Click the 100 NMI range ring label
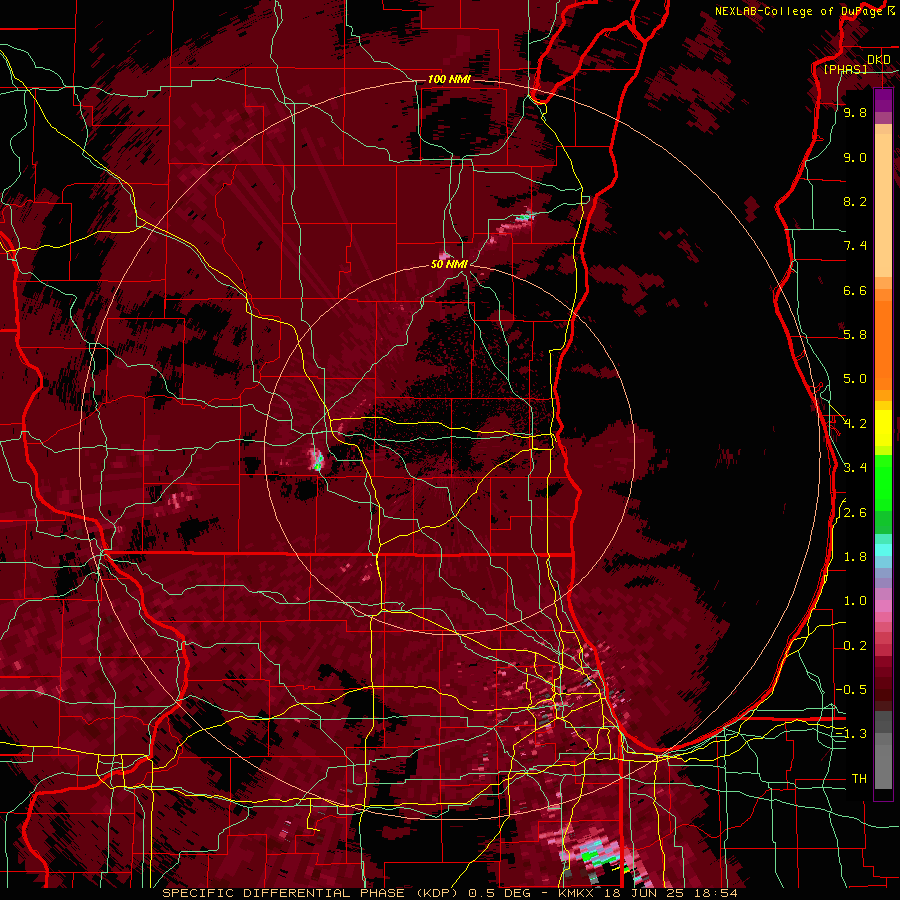 tap(449, 79)
